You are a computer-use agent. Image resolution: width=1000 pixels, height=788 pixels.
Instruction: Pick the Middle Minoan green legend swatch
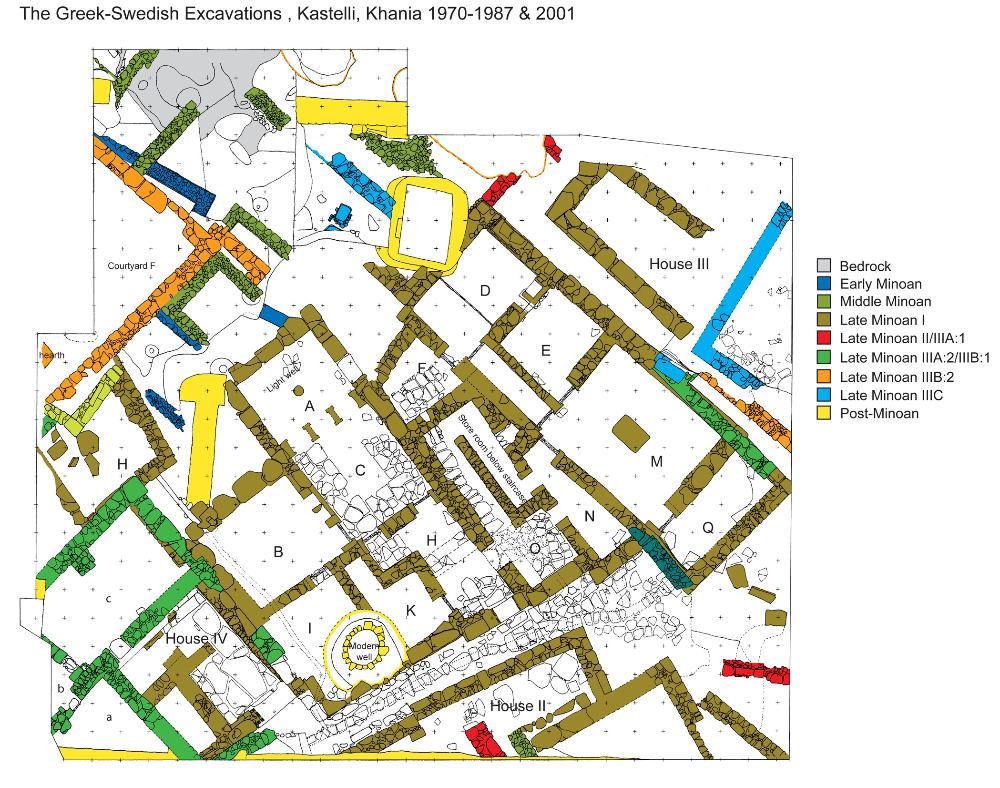[826, 303]
